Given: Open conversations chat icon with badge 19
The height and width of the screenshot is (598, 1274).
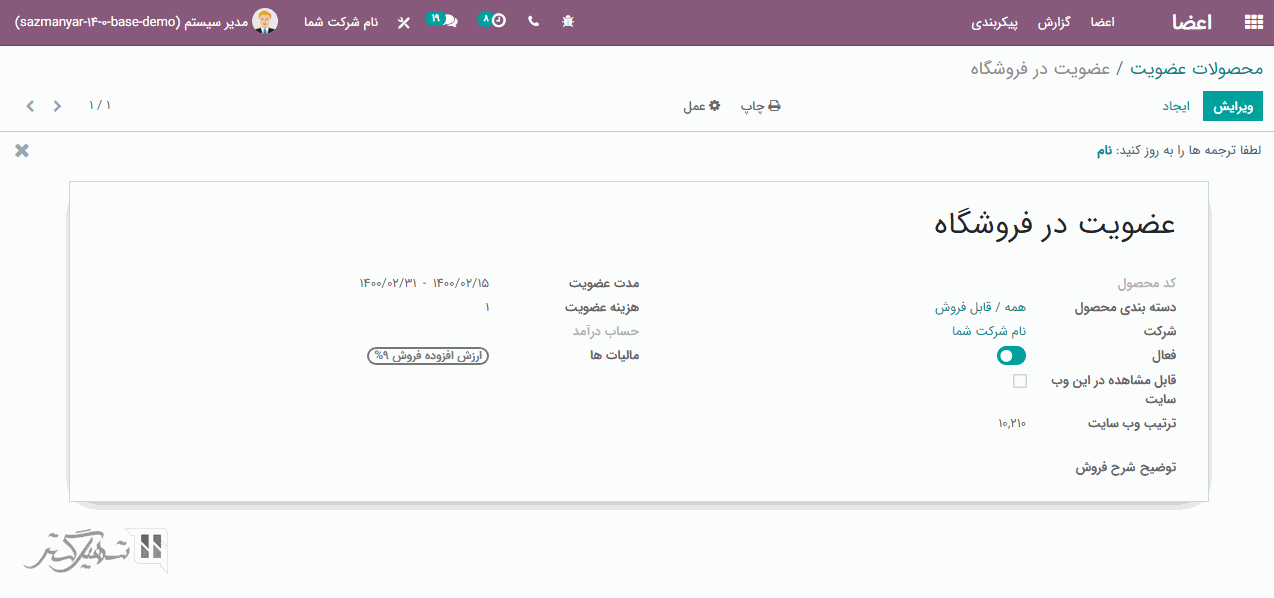Looking at the screenshot, I should coord(444,21).
